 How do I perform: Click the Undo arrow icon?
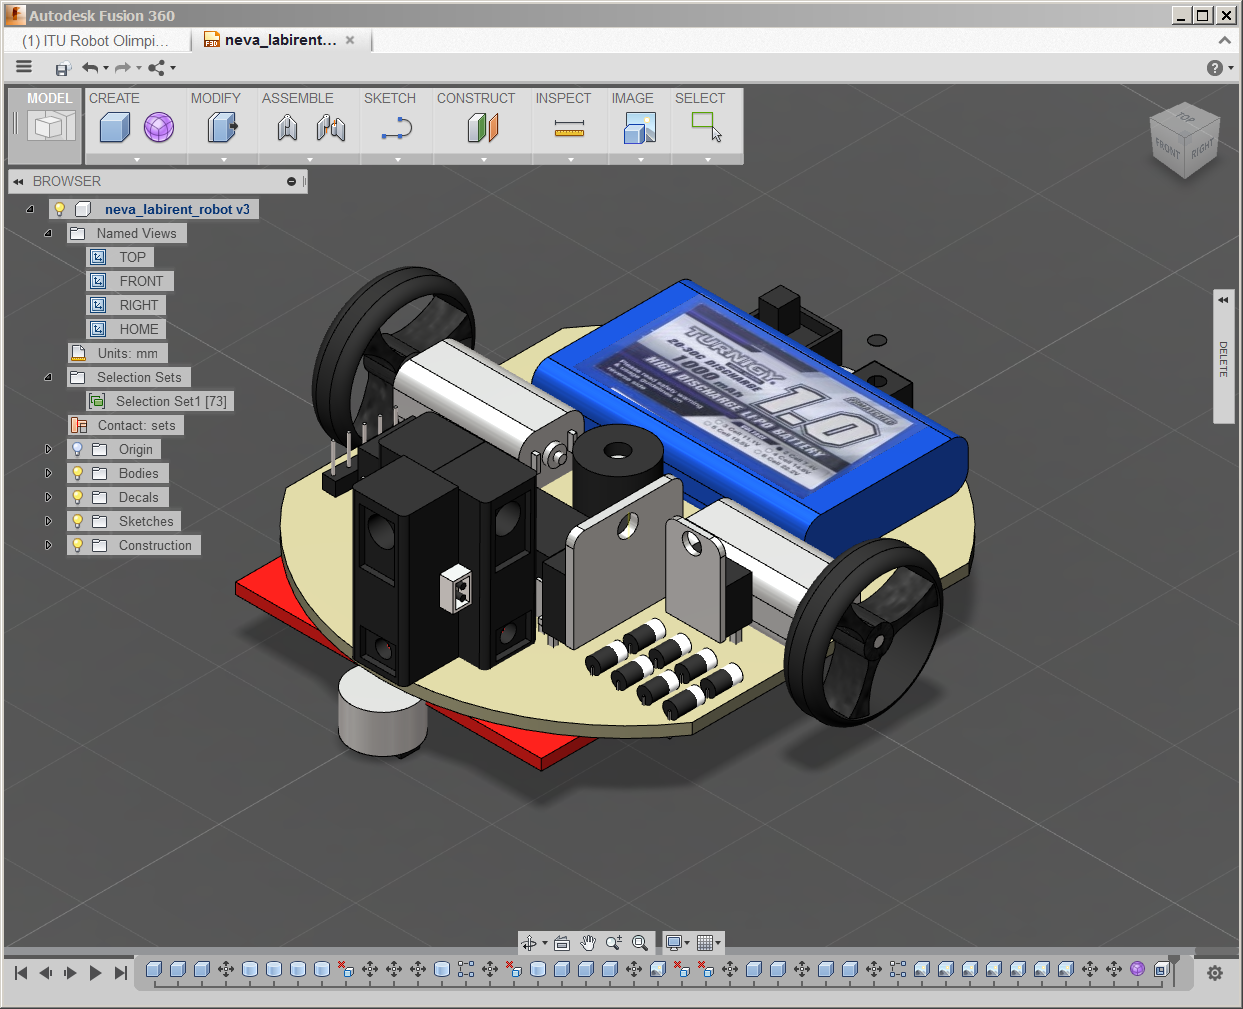(91, 68)
